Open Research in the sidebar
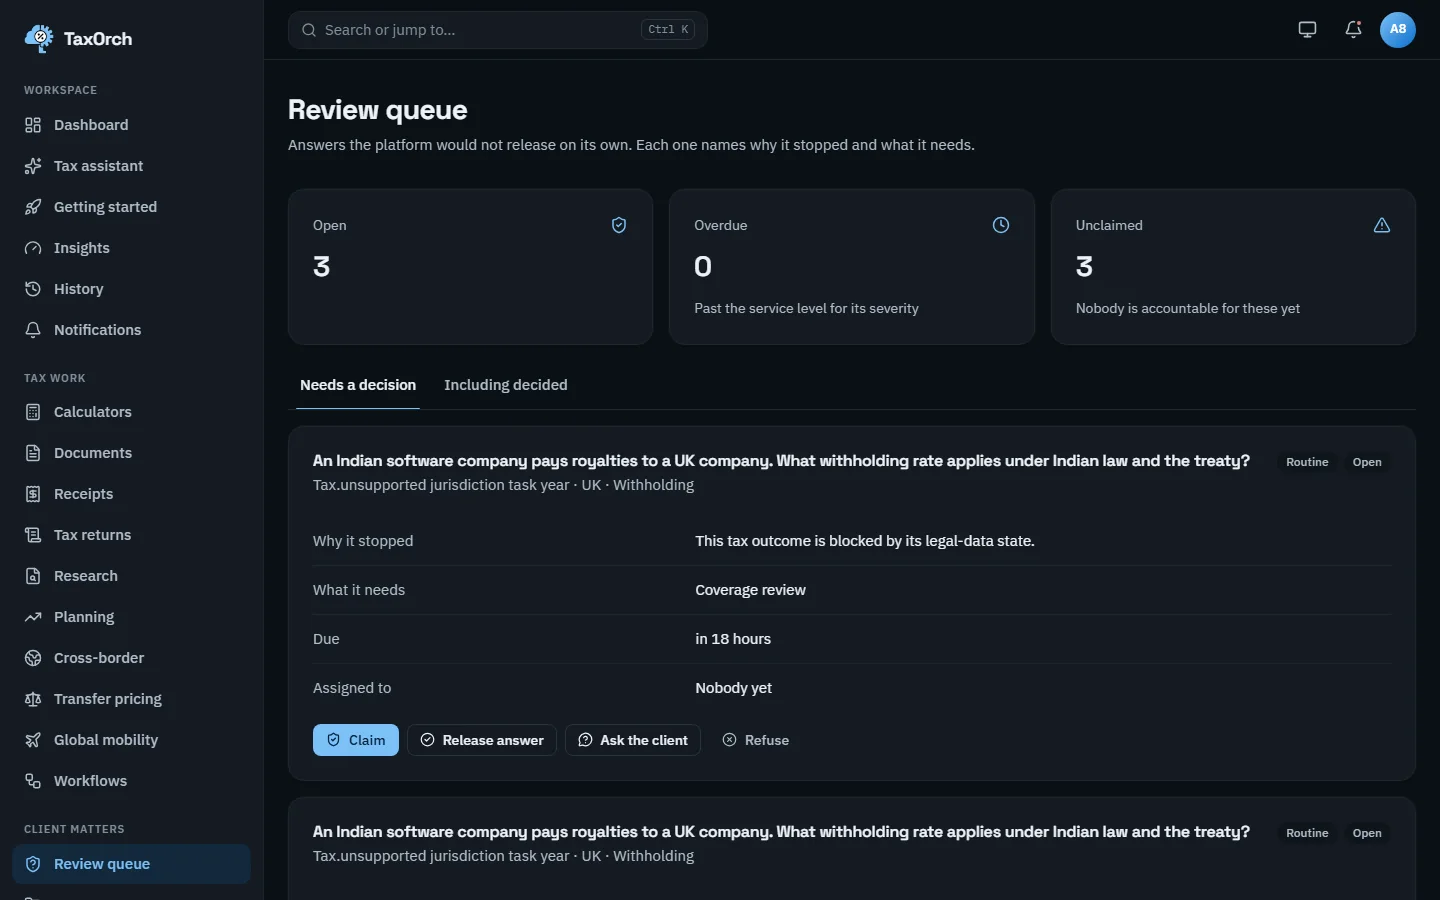Image resolution: width=1440 pixels, height=900 pixels. coord(131,576)
